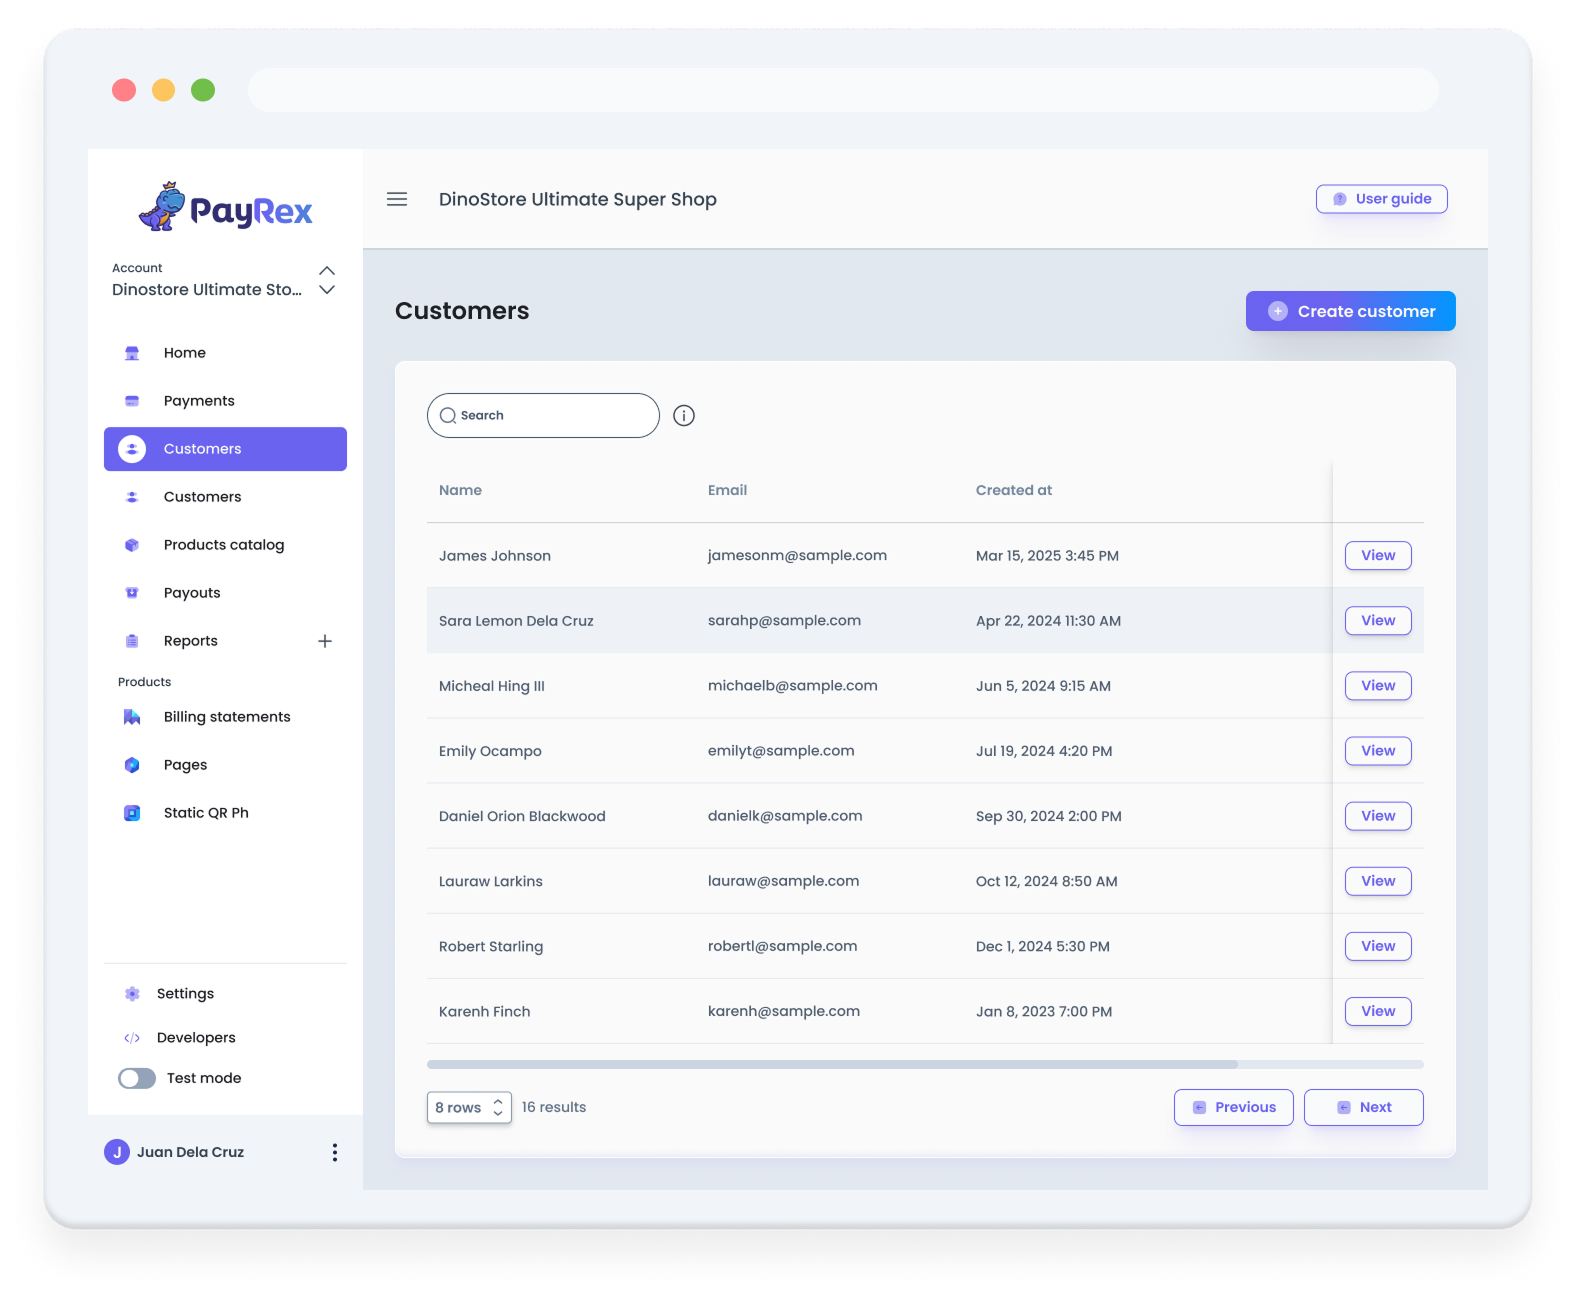Expand the Account switcher dropdown

(326, 280)
